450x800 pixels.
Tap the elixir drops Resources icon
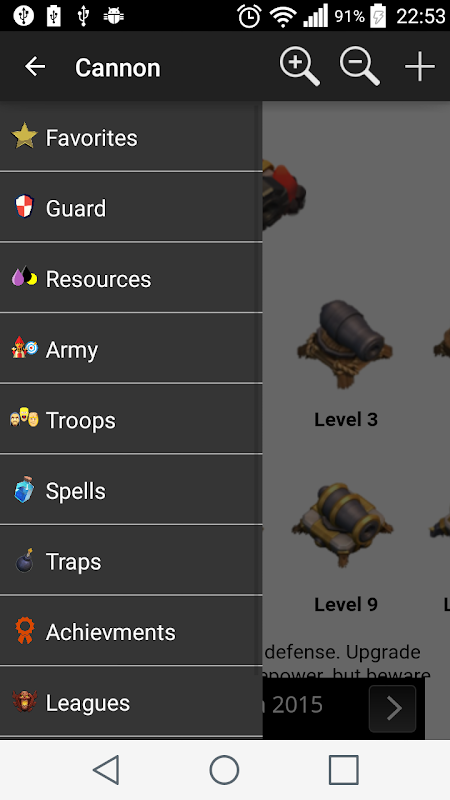tap(24, 277)
